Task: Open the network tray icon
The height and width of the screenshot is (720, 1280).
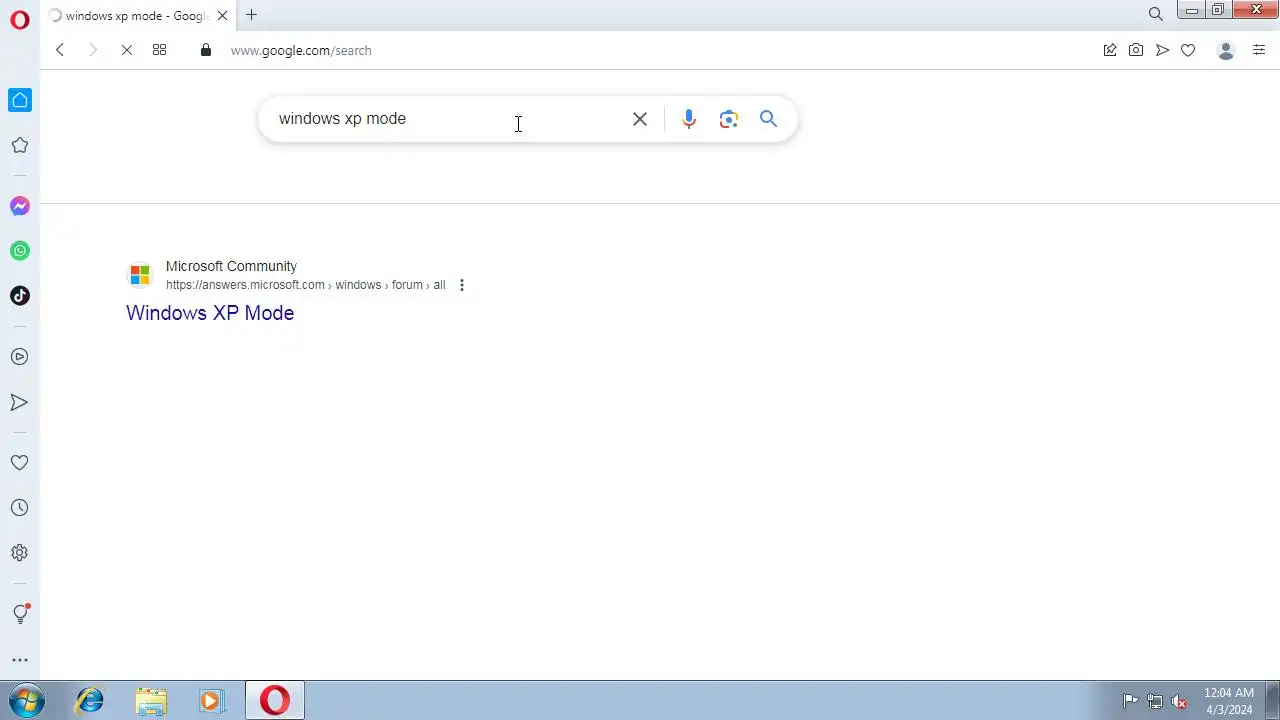Action: click(x=1155, y=701)
